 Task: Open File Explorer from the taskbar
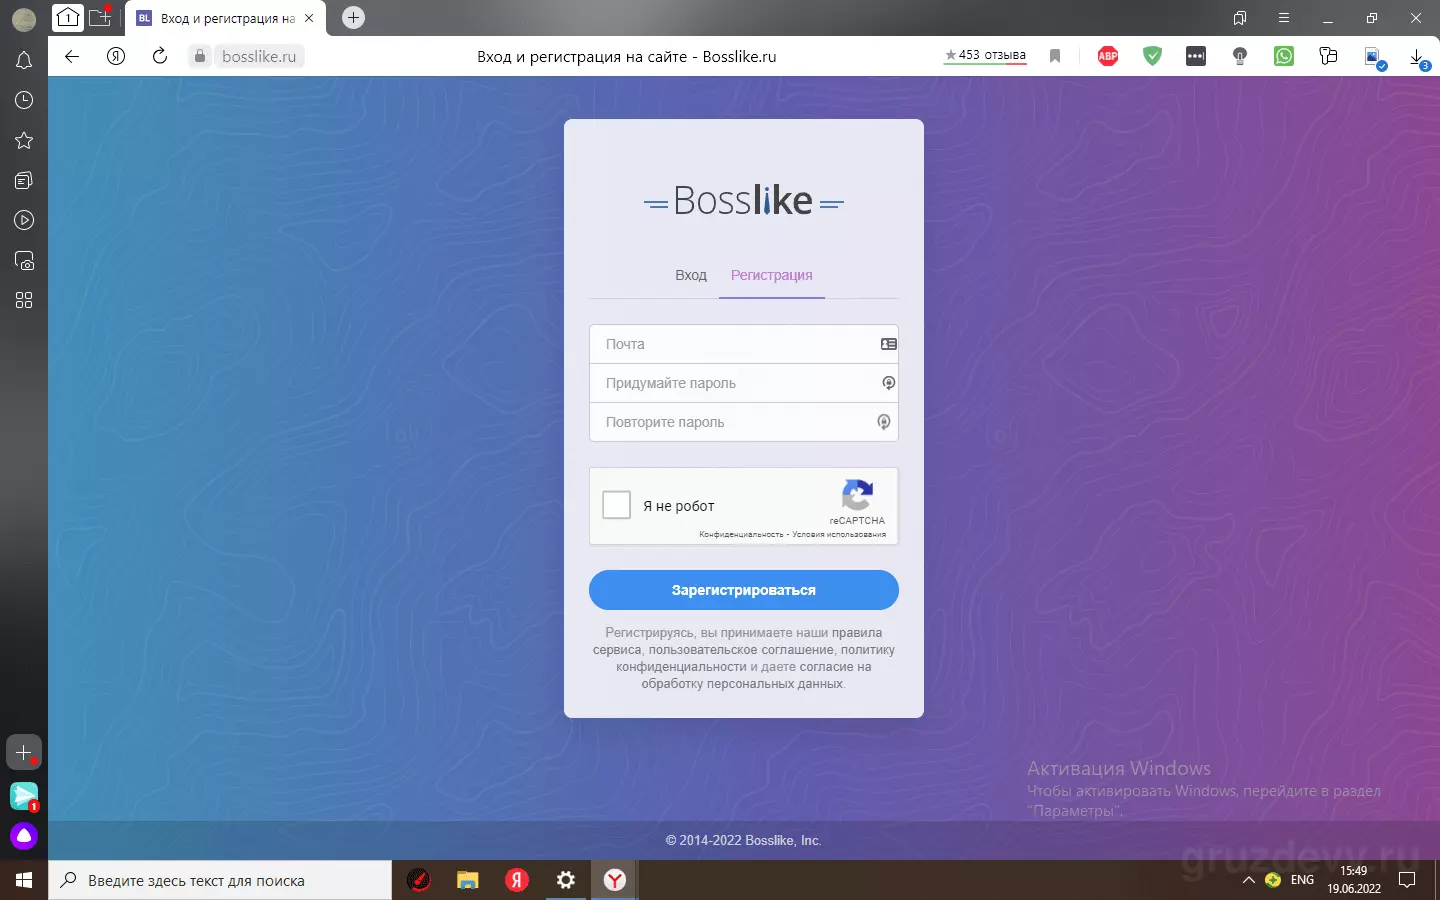click(468, 880)
